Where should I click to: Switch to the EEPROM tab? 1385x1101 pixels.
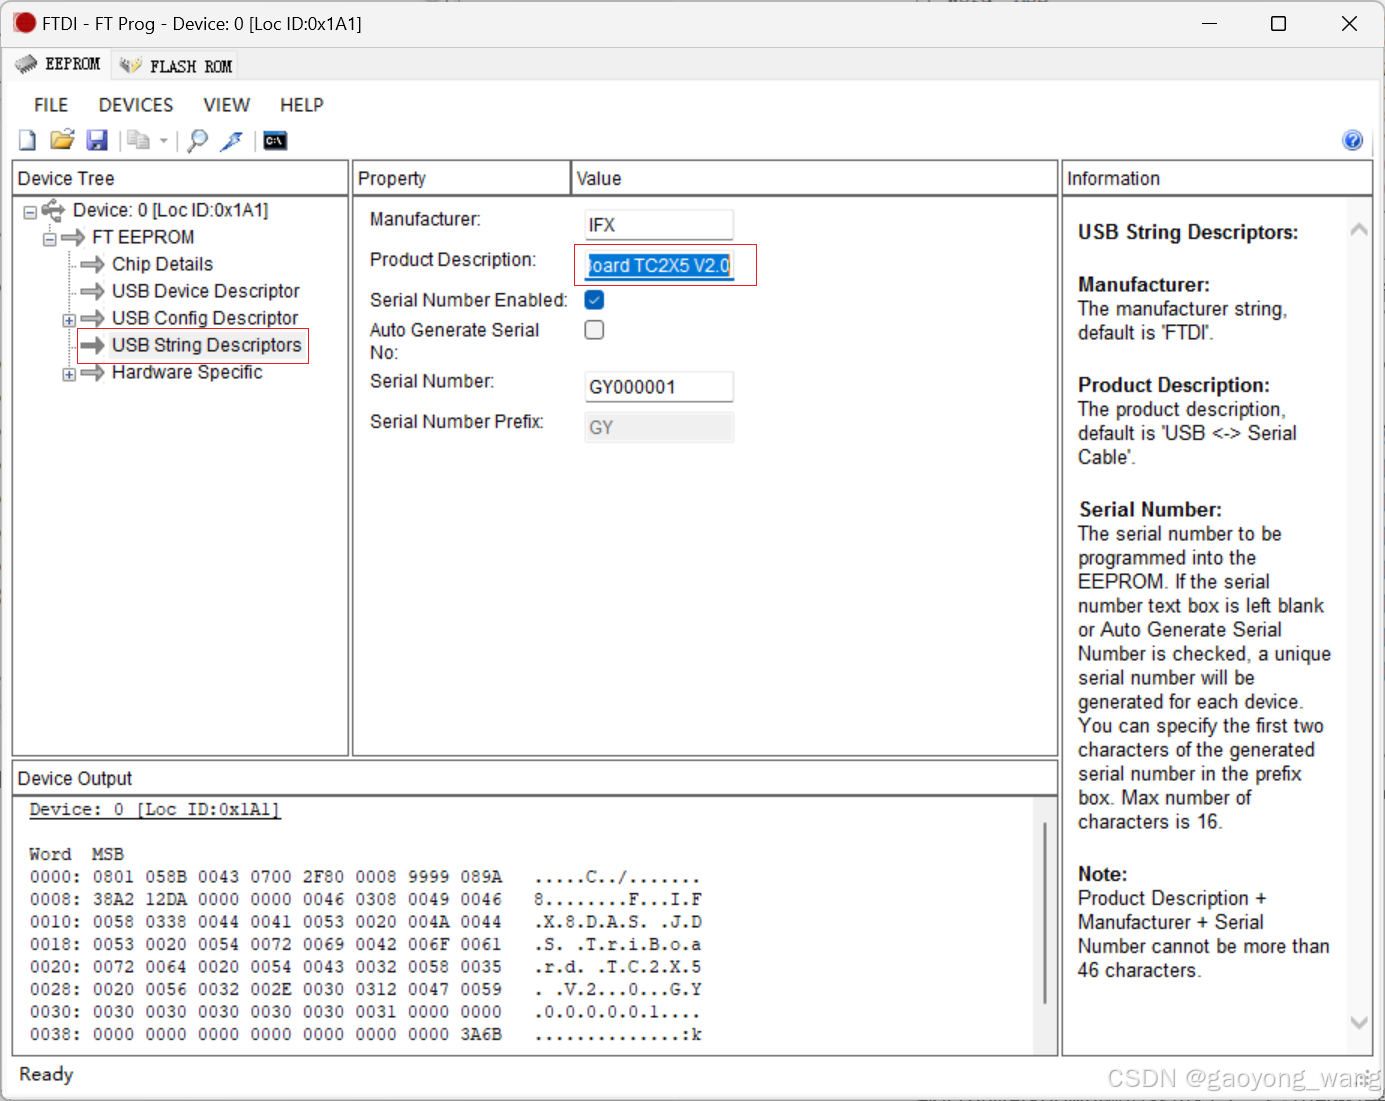click(58, 65)
